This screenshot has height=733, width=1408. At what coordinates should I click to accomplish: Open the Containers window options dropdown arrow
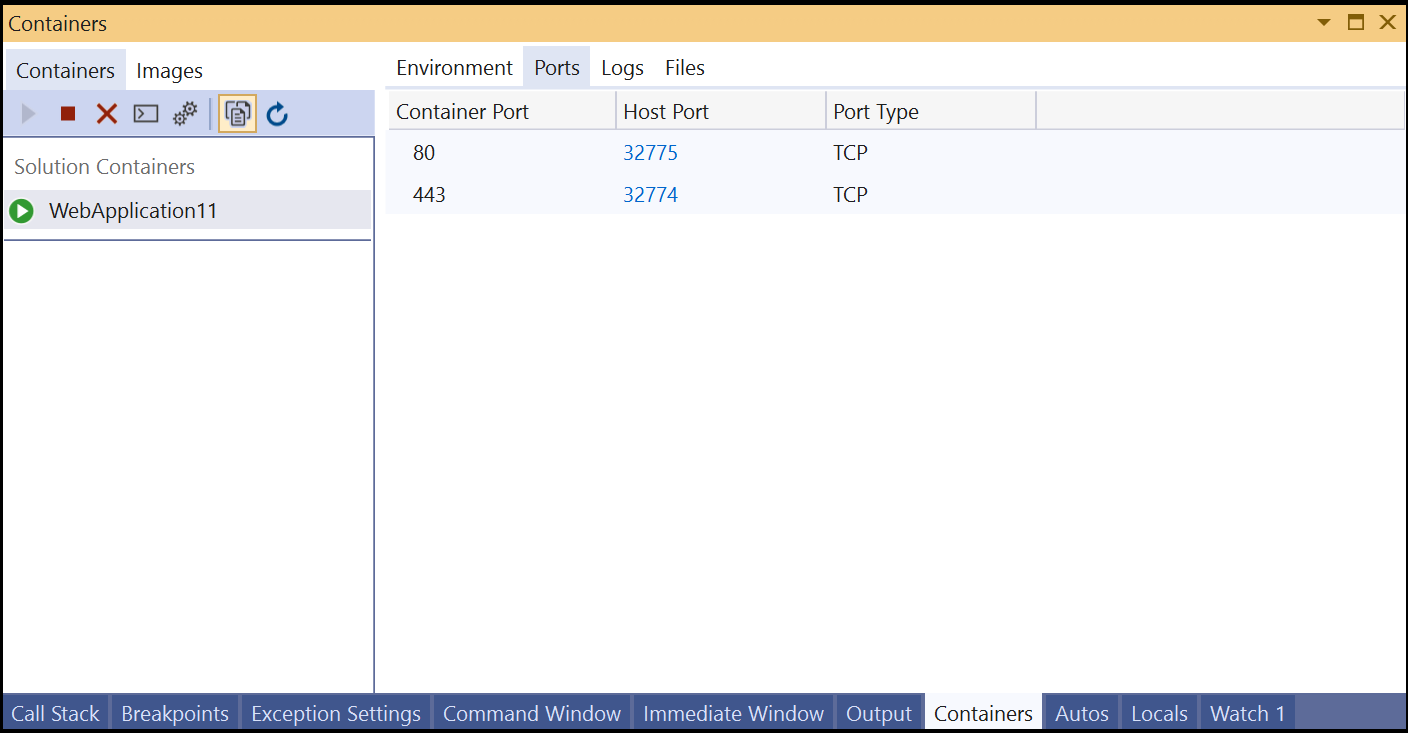pos(1323,22)
